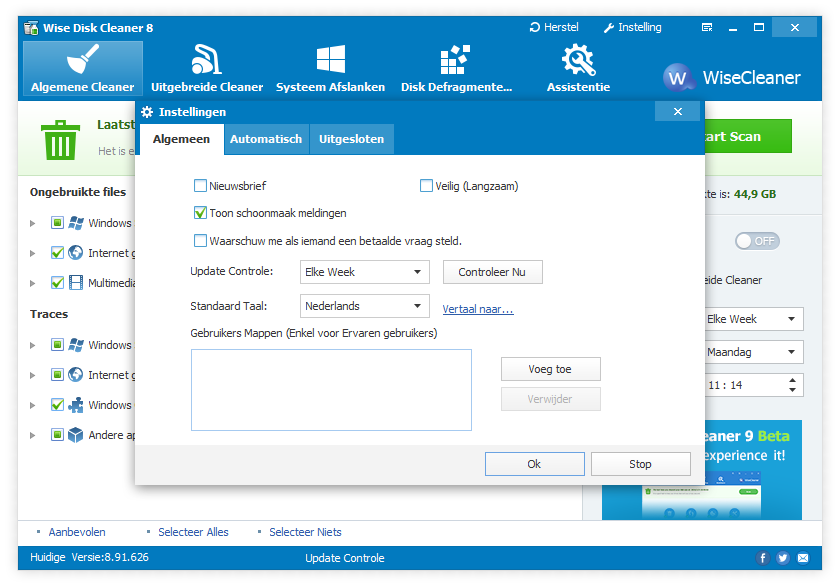Click the Internet globe icon under Traces

76,375
